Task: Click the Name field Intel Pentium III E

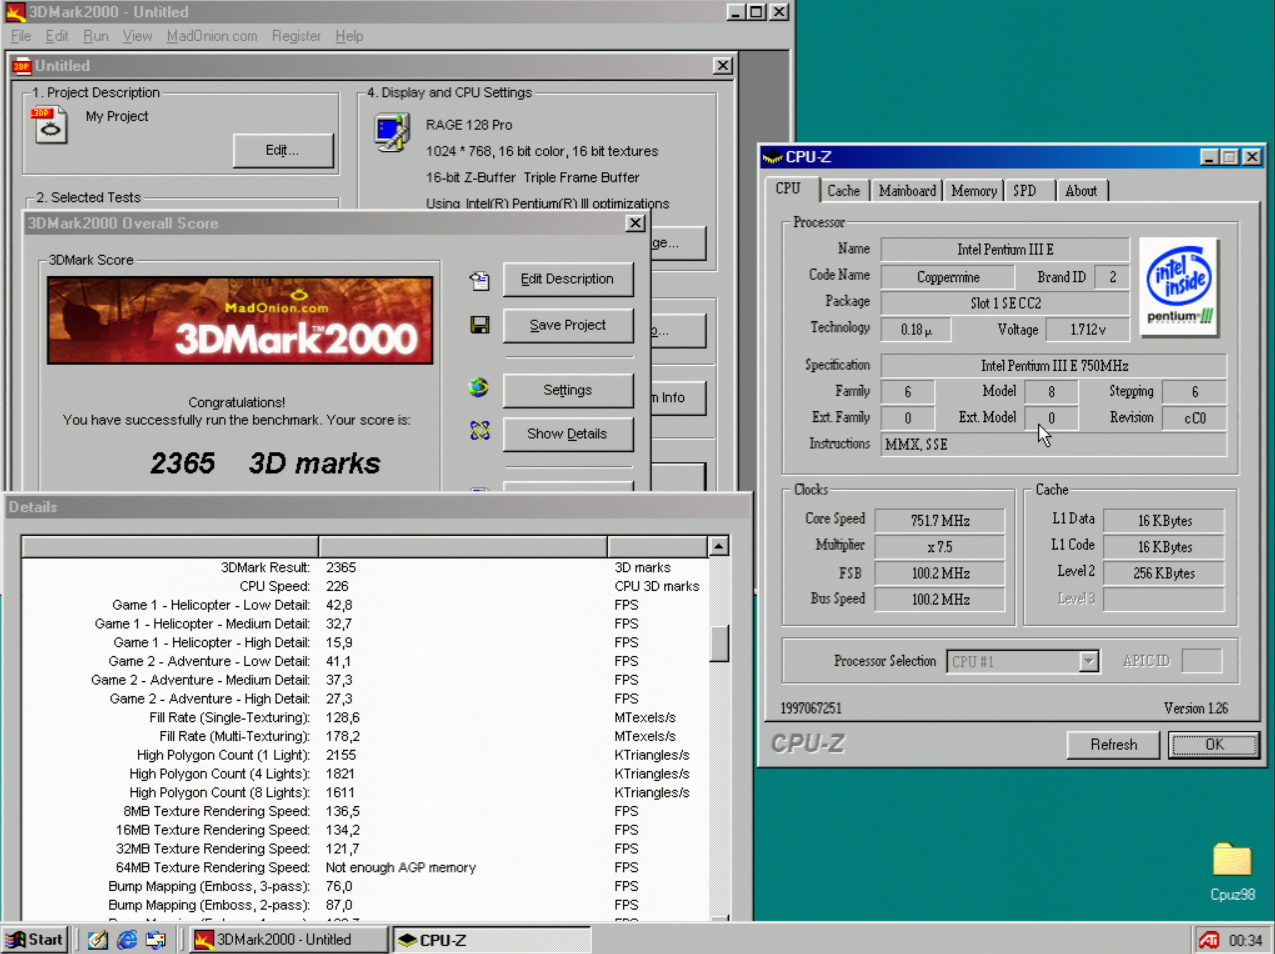Action: click(x=1005, y=249)
